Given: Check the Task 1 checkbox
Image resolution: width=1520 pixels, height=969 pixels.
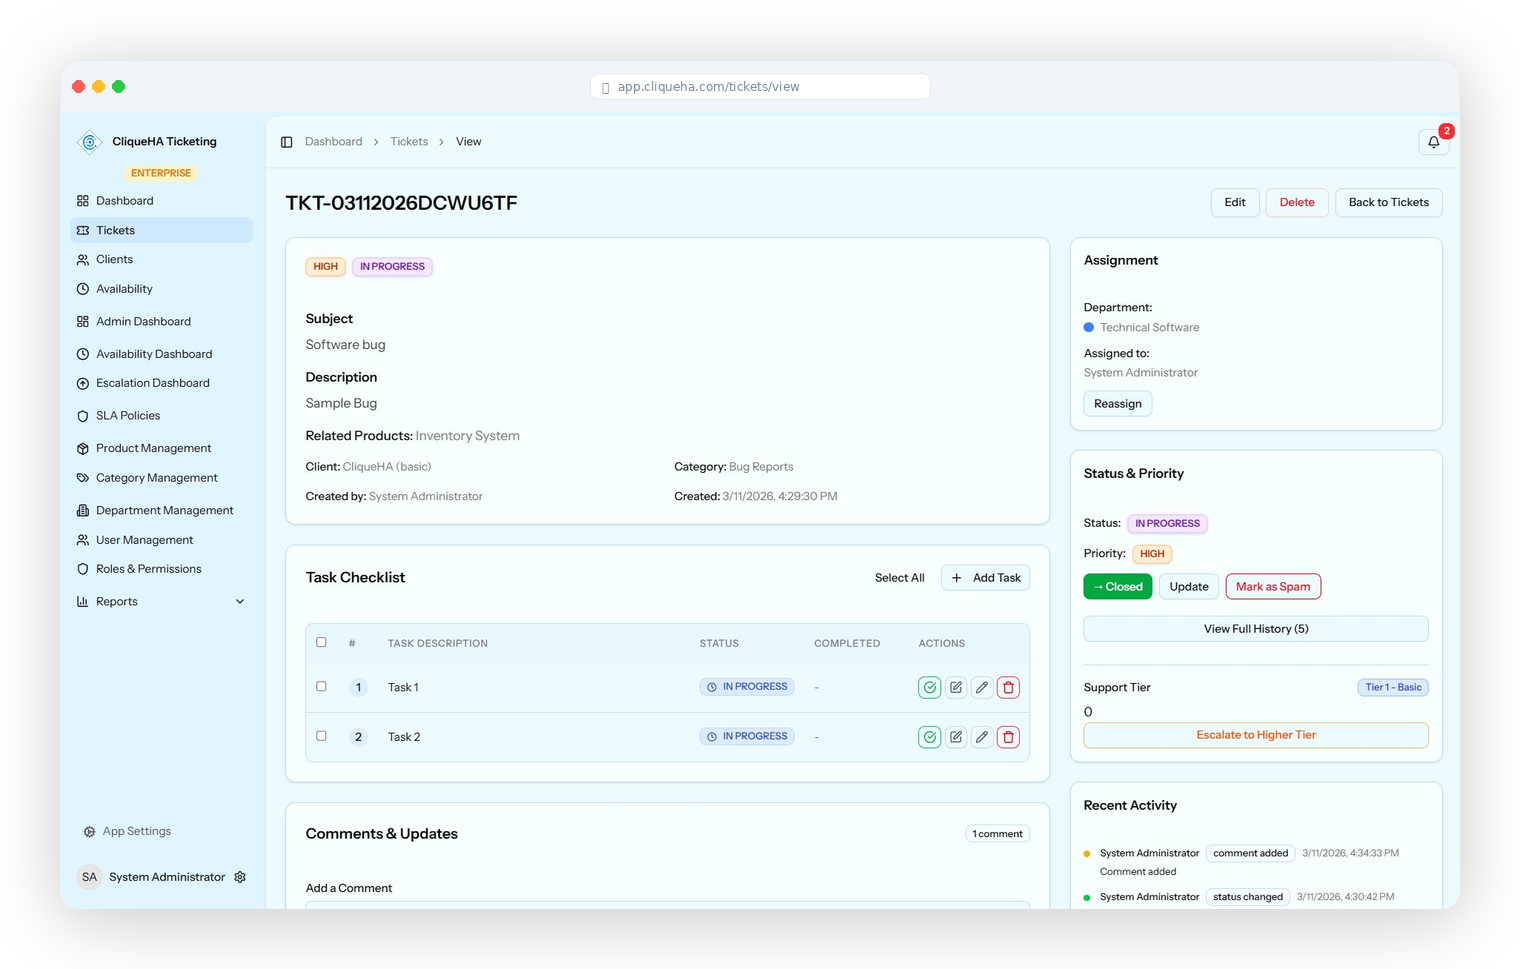Looking at the screenshot, I should pyautogui.click(x=321, y=686).
